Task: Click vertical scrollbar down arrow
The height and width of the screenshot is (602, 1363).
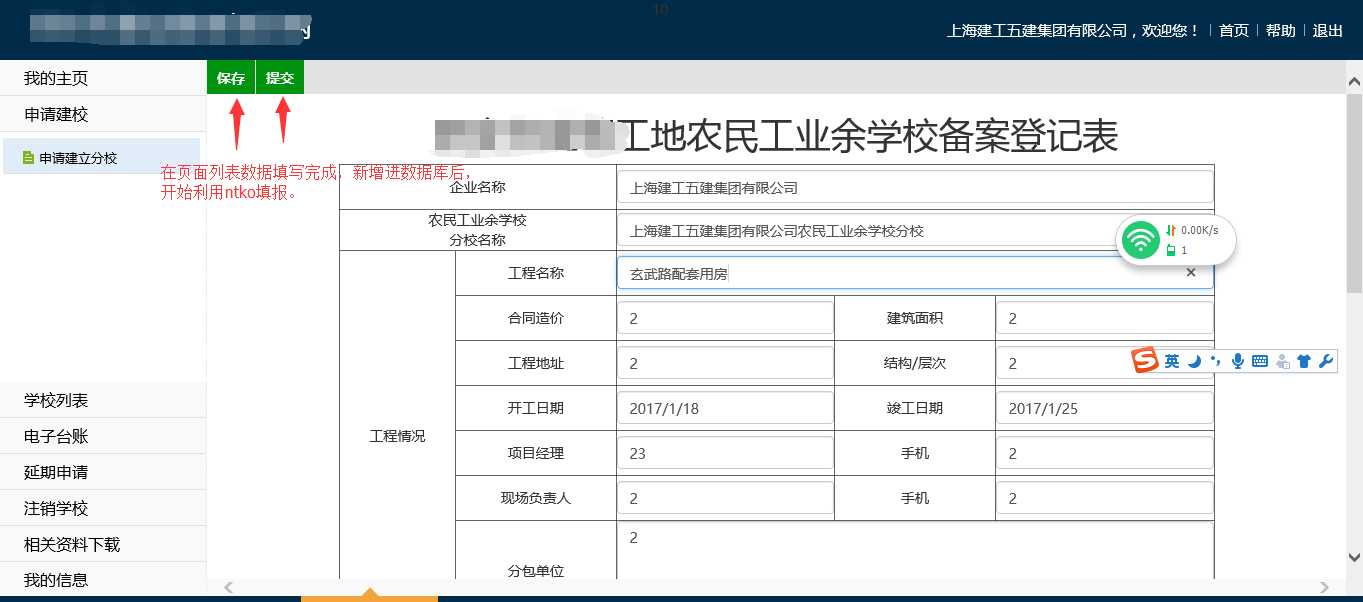Action: [x=1354, y=557]
